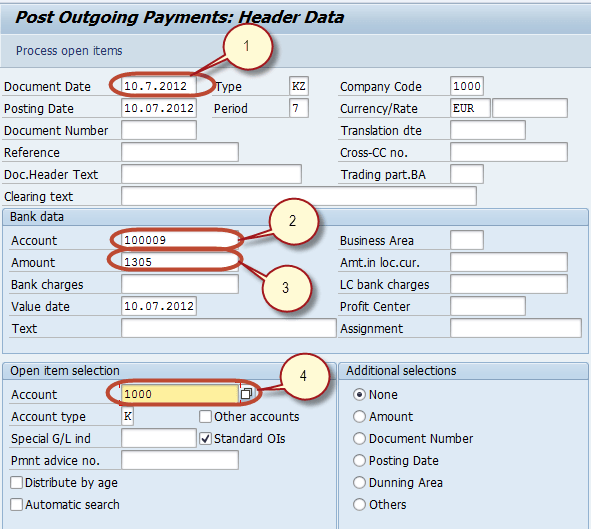Screen dimensions: 591x529
Task: Enable Automatic search checkbox
Action: (x=16, y=505)
